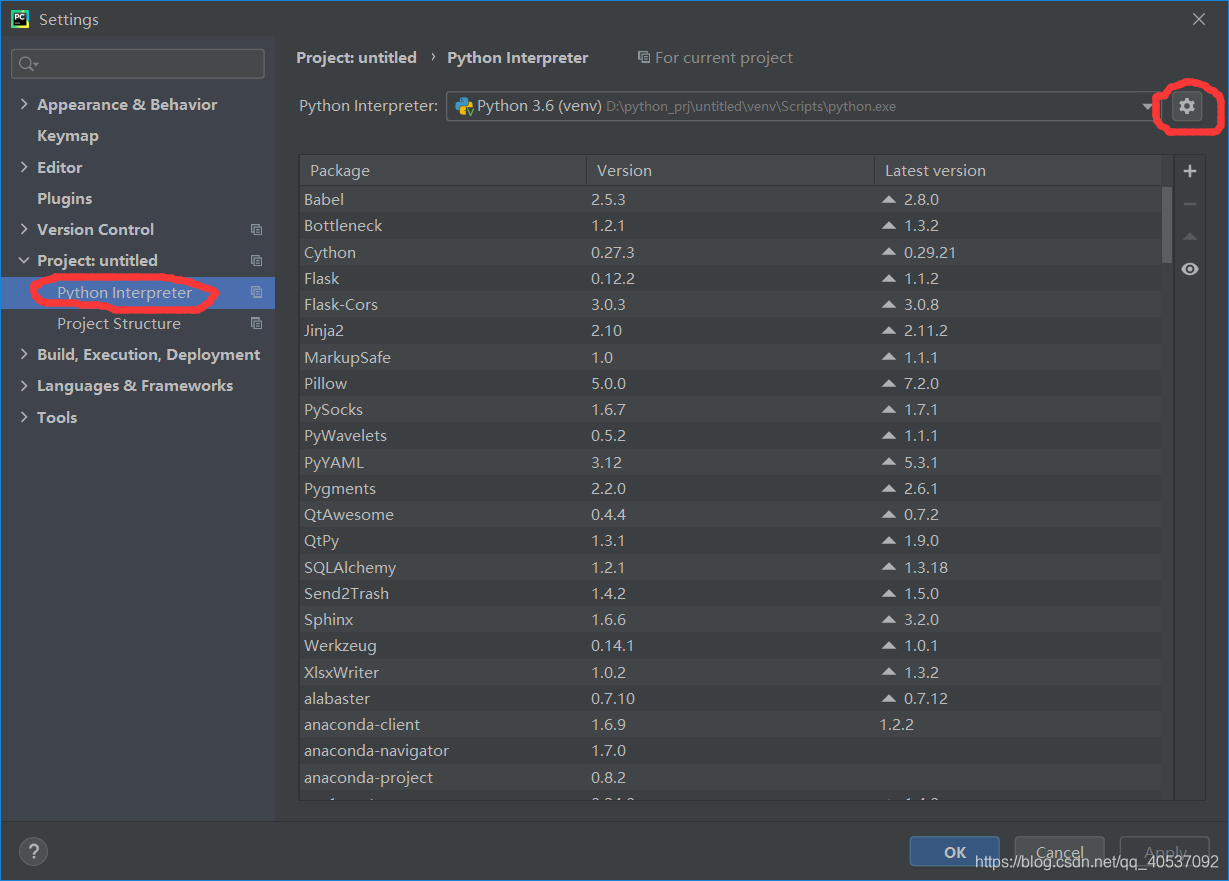Open the Python Interpreter dropdown list
The width and height of the screenshot is (1229, 881).
click(x=1146, y=105)
